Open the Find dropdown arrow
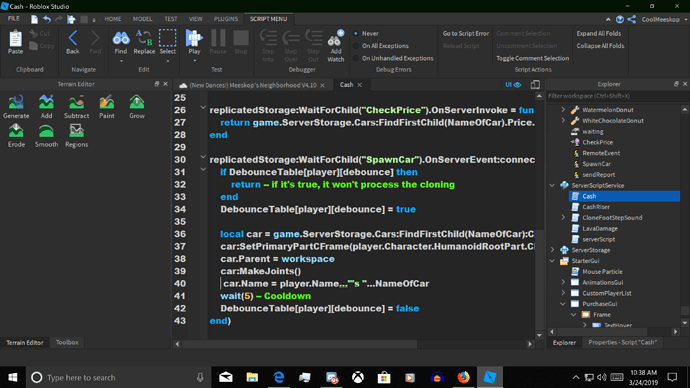 coord(121,61)
